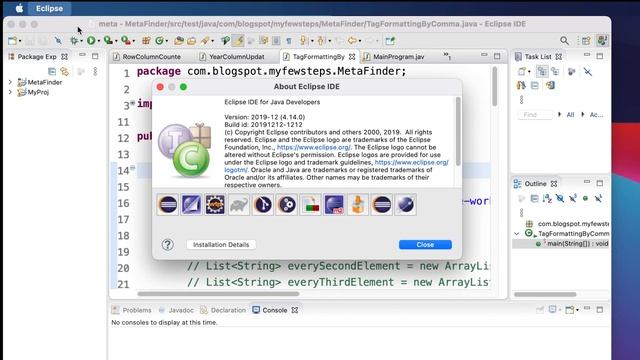
Task: Click the Pin Editor icon in toolbar
Action: pyautogui.click(x=390, y=41)
